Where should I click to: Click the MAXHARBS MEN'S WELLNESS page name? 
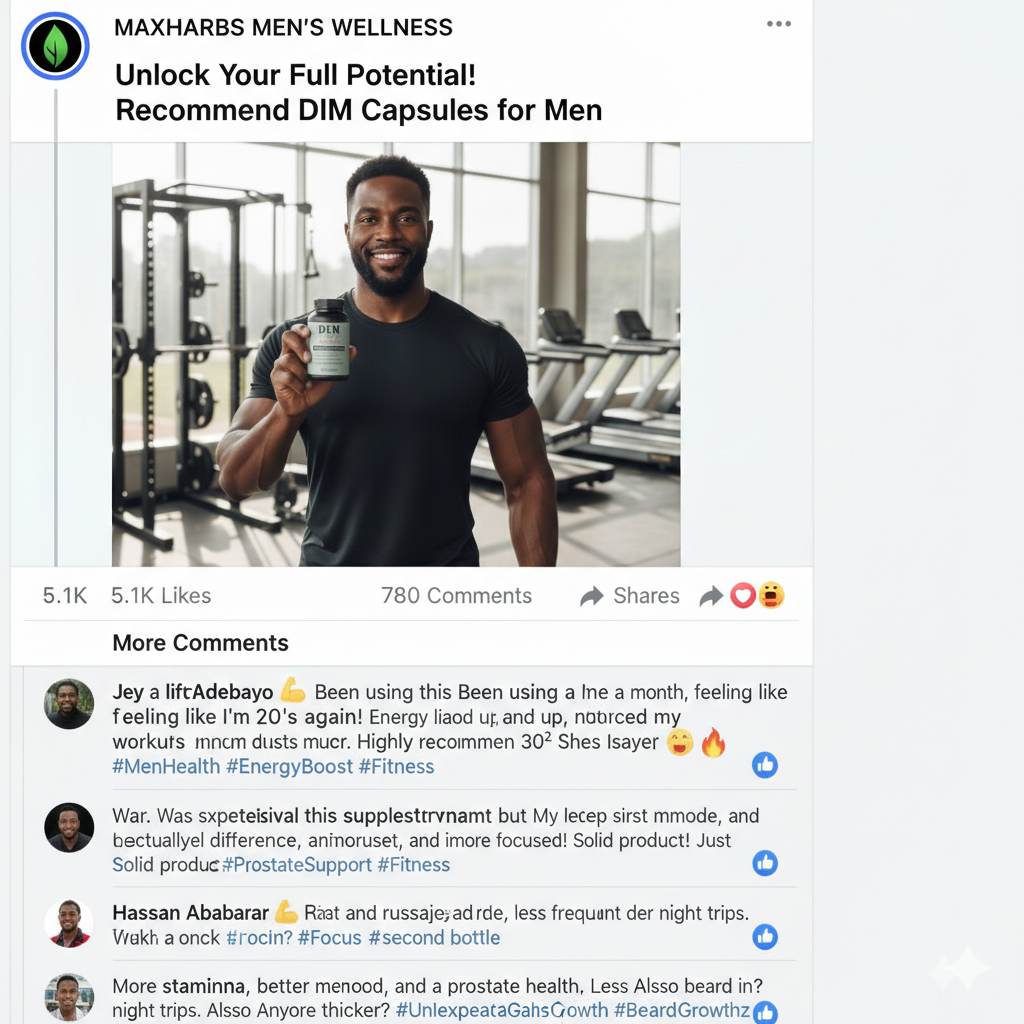(283, 28)
